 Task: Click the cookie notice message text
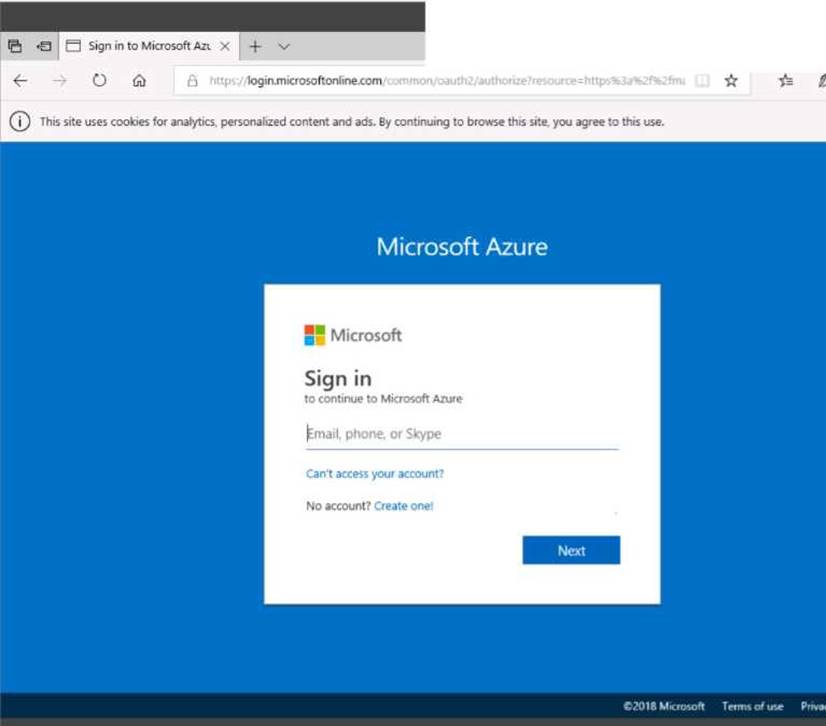352,122
